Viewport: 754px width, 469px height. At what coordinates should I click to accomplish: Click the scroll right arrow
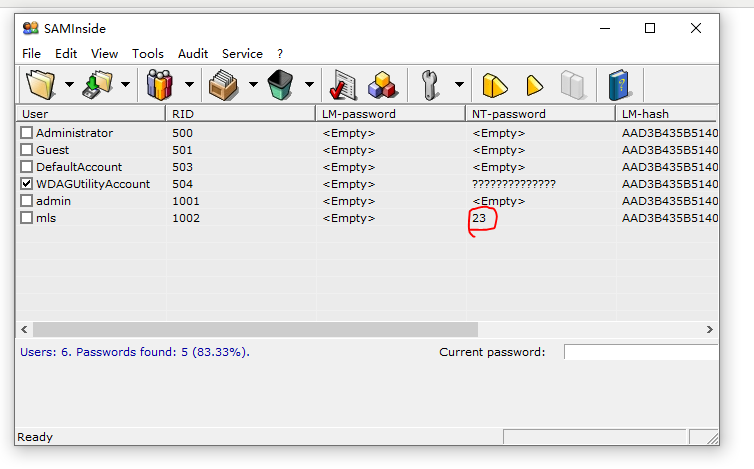(710, 330)
